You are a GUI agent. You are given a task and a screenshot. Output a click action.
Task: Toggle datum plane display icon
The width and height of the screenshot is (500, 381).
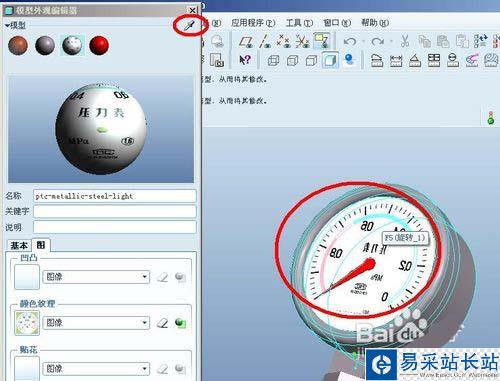tap(246, 41)
